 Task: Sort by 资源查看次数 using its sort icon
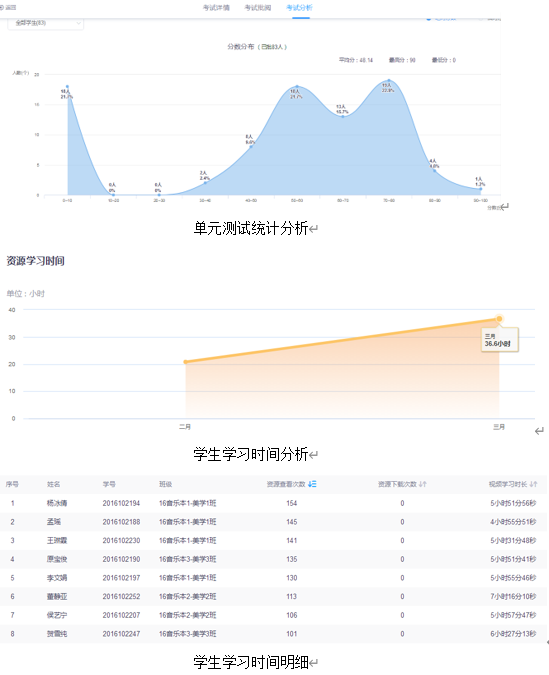312,484
